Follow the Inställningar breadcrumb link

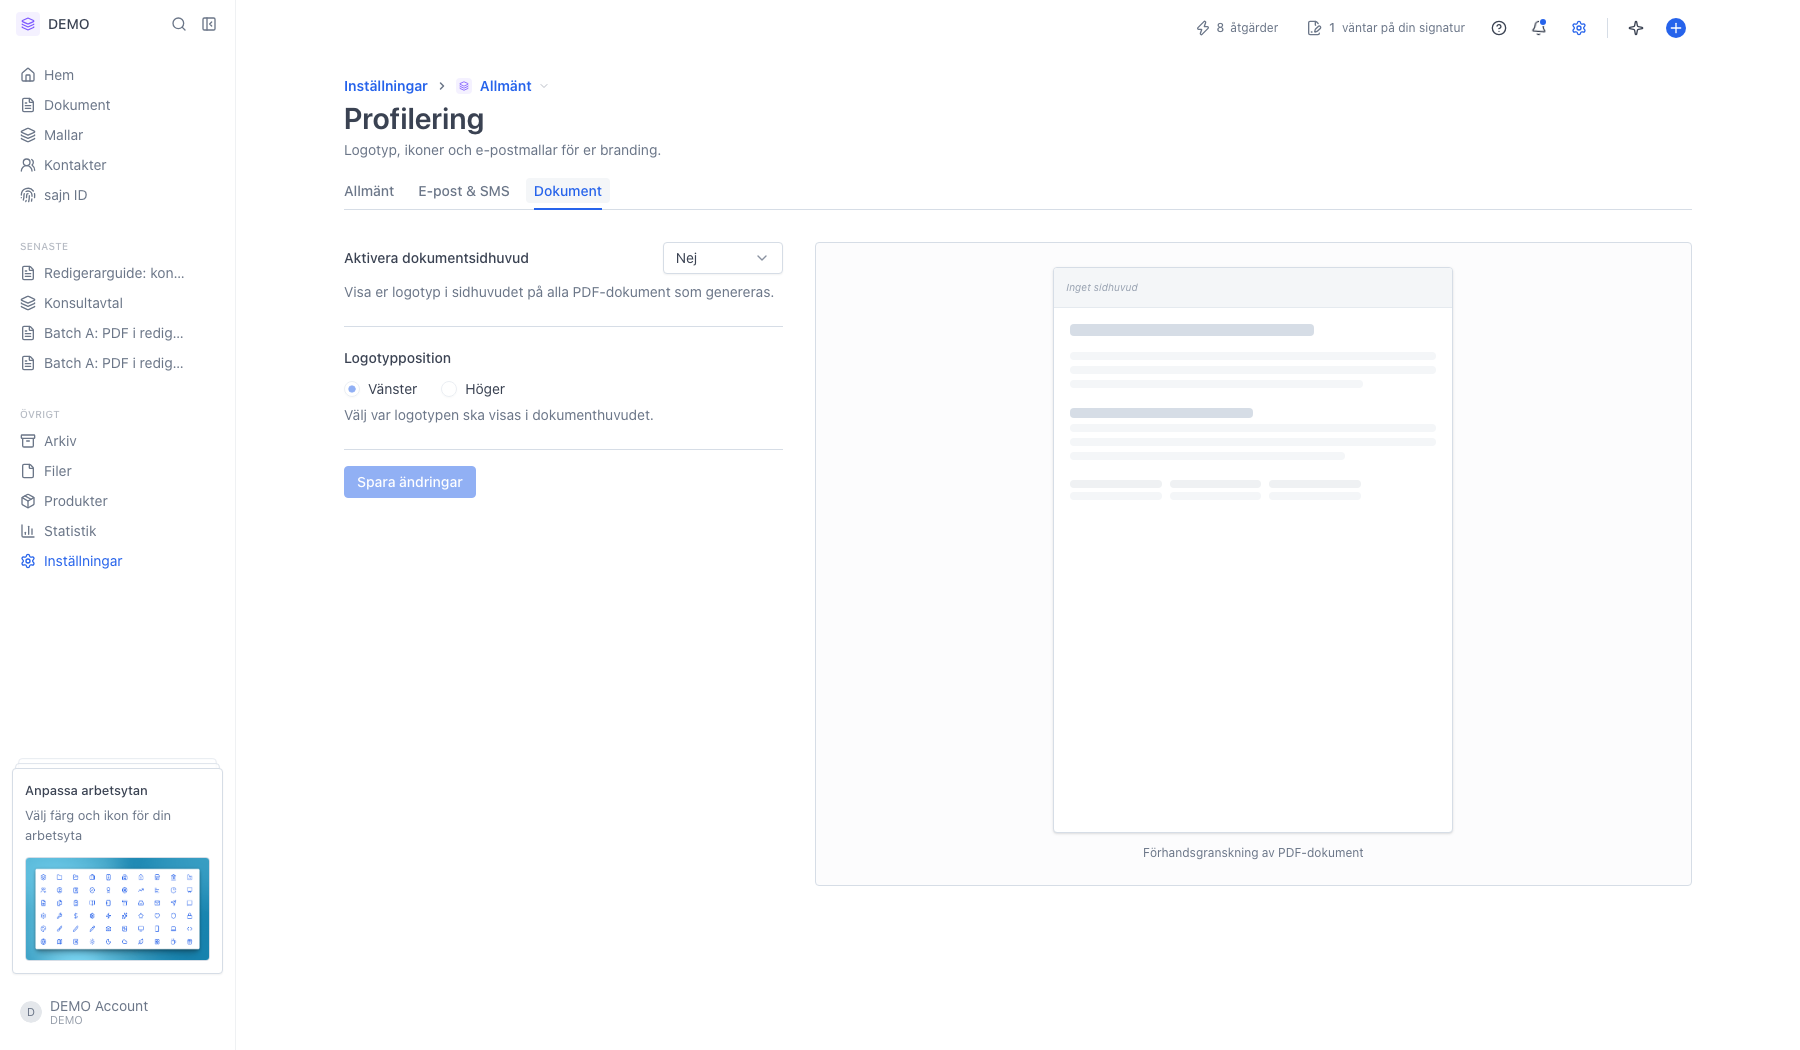click(386, 86)
